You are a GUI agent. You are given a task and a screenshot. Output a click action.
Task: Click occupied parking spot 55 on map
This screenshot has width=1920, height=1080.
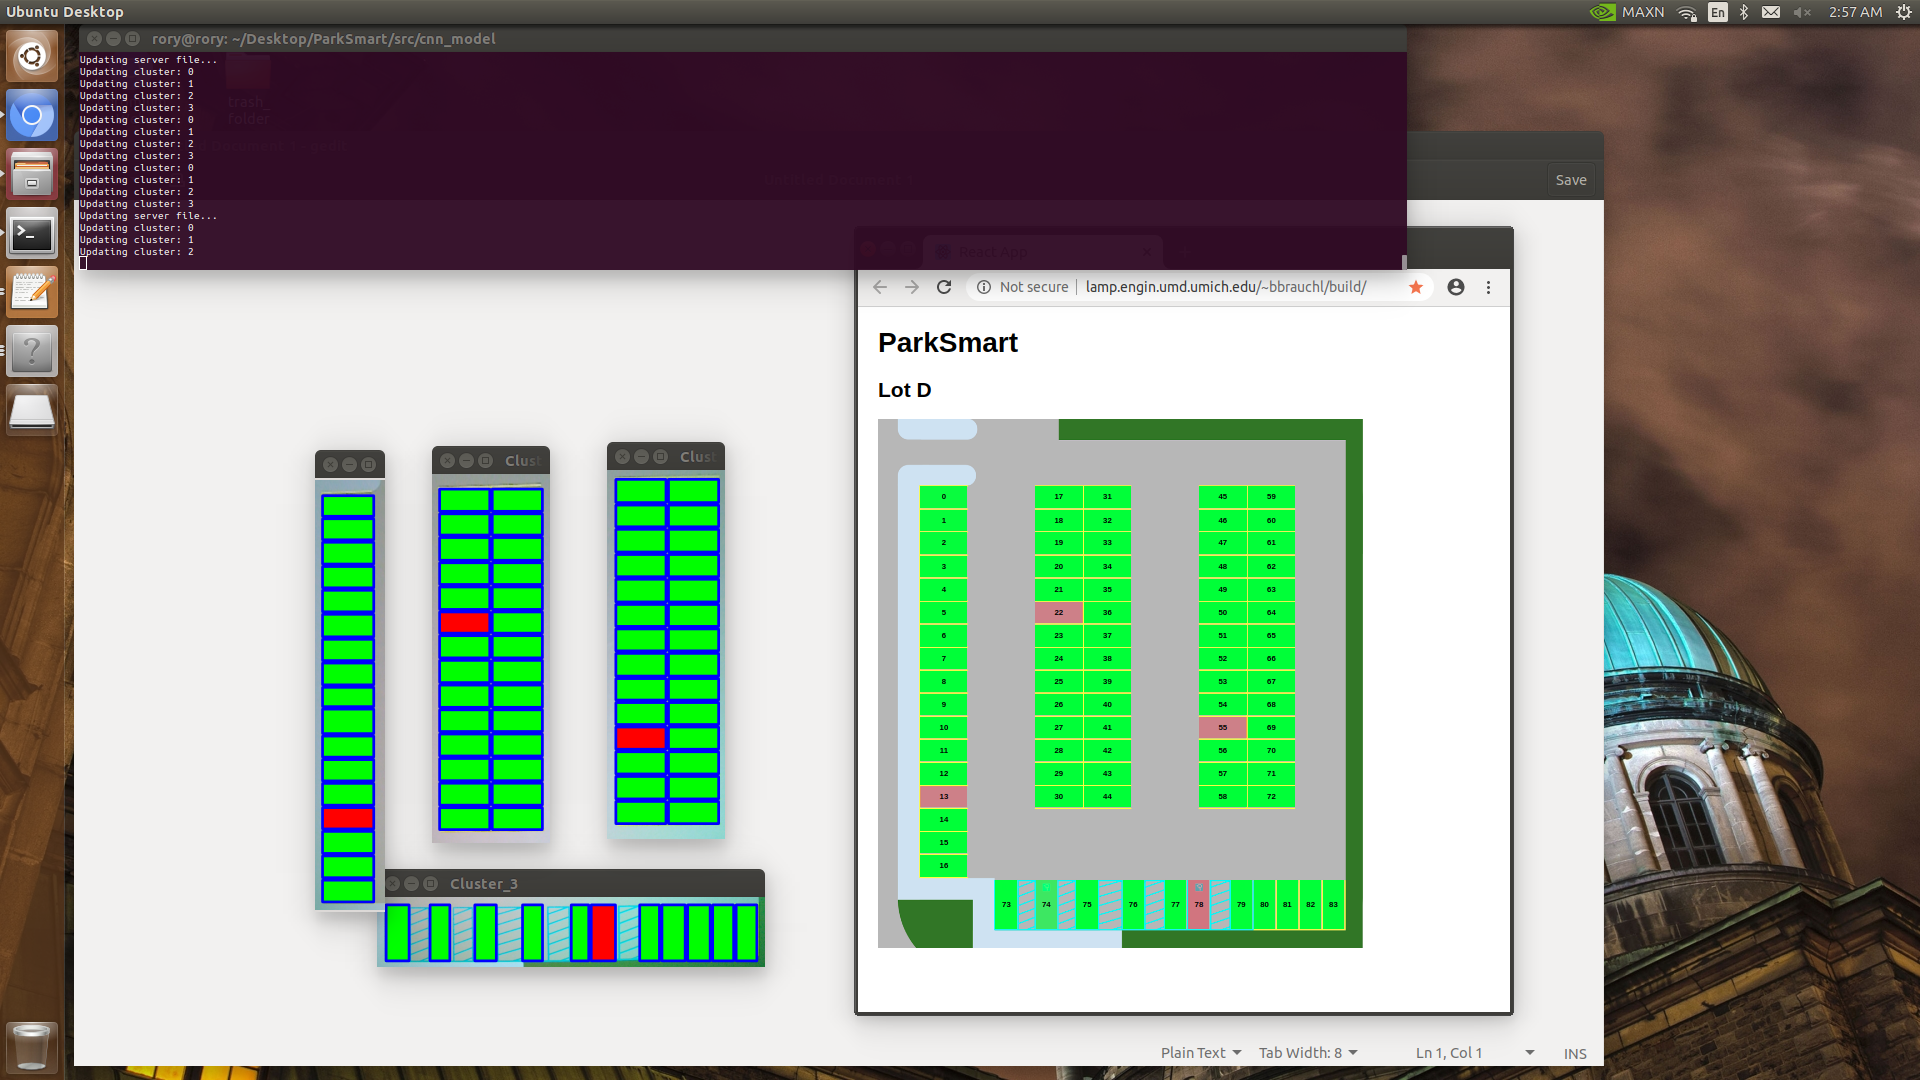pyautogui.click(x=1222, y=727)
